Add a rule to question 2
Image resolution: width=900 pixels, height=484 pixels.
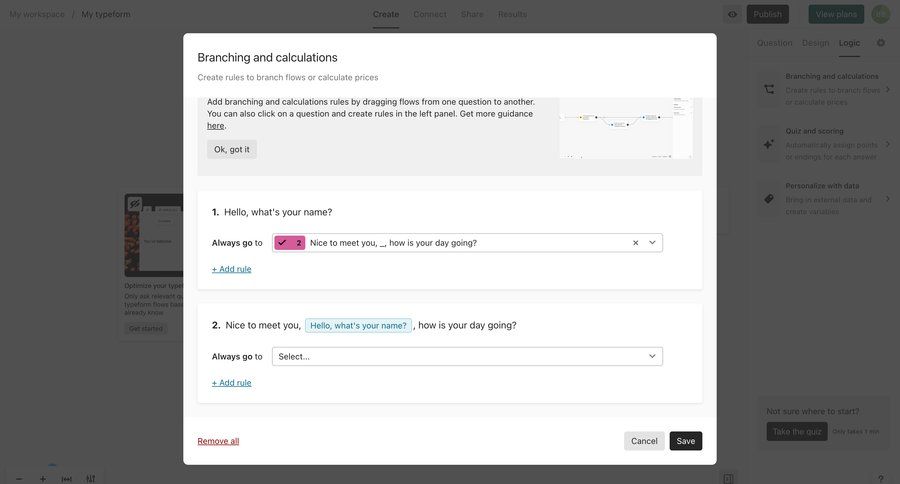pos(231,382)
